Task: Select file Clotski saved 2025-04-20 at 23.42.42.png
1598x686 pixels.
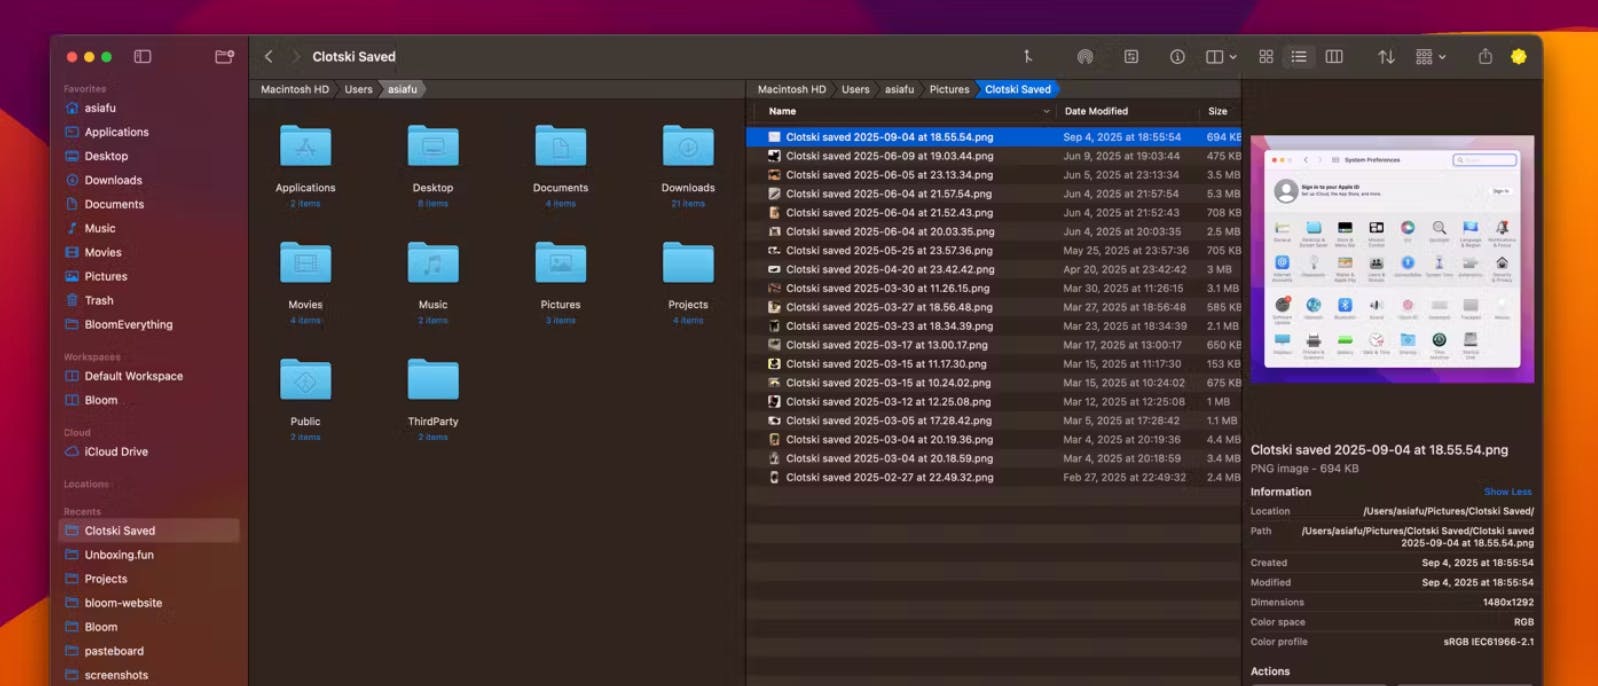Action: pyautogui.click(x=889, y=269)
